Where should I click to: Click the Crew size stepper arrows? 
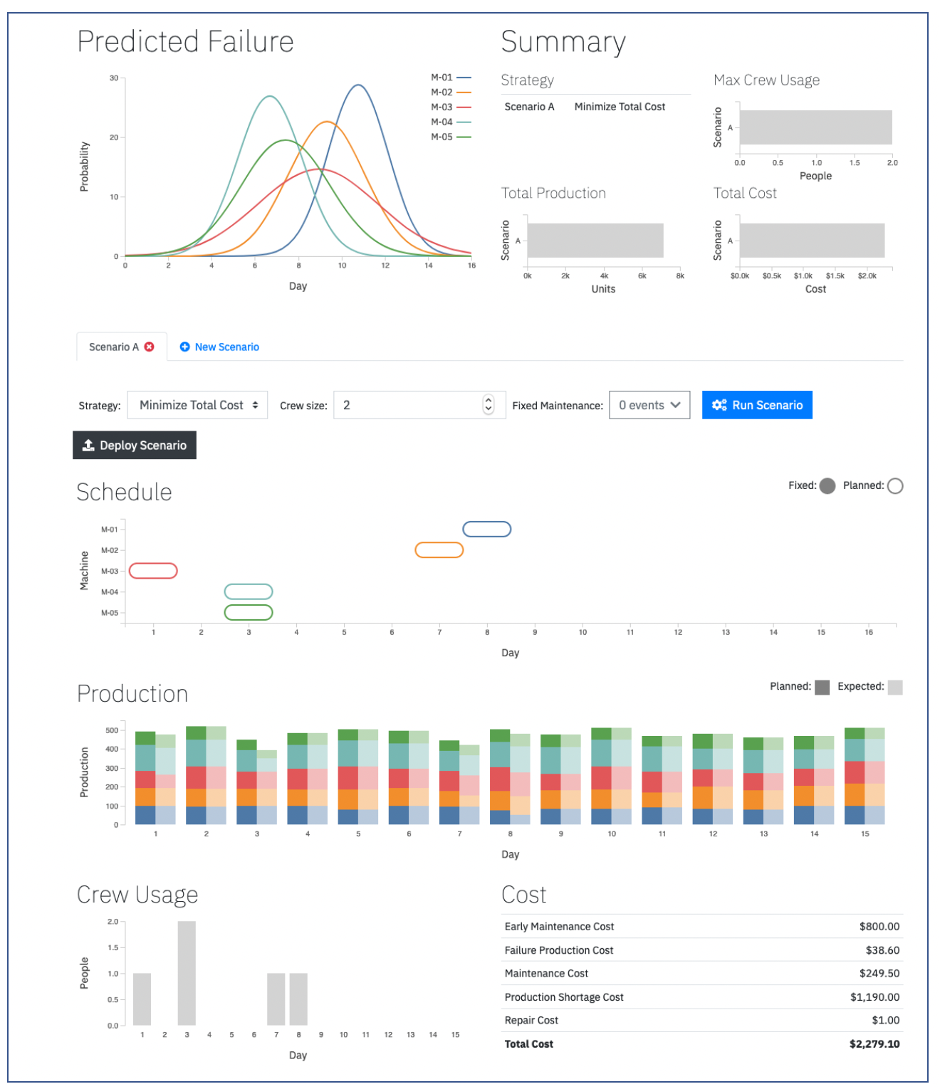pos(488,405)
